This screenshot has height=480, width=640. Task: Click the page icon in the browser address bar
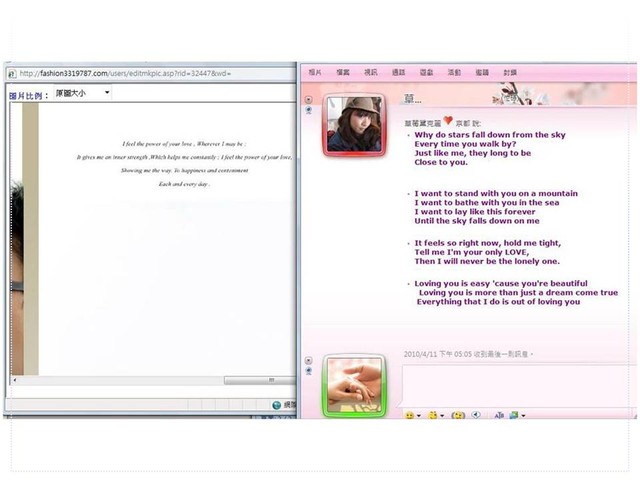click(12, 73)
